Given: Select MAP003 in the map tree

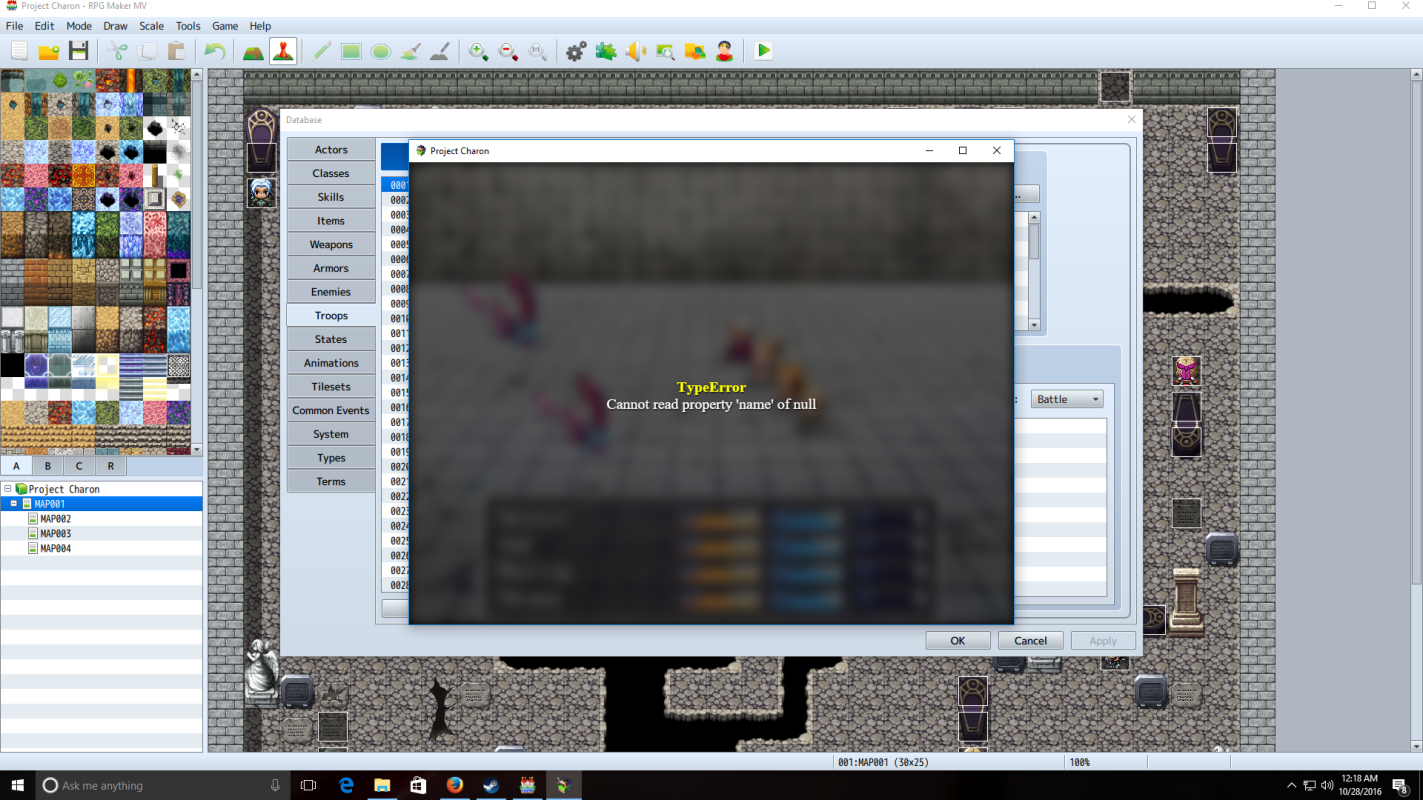Looking at the screenshot, I should click(x=55, y=534).
